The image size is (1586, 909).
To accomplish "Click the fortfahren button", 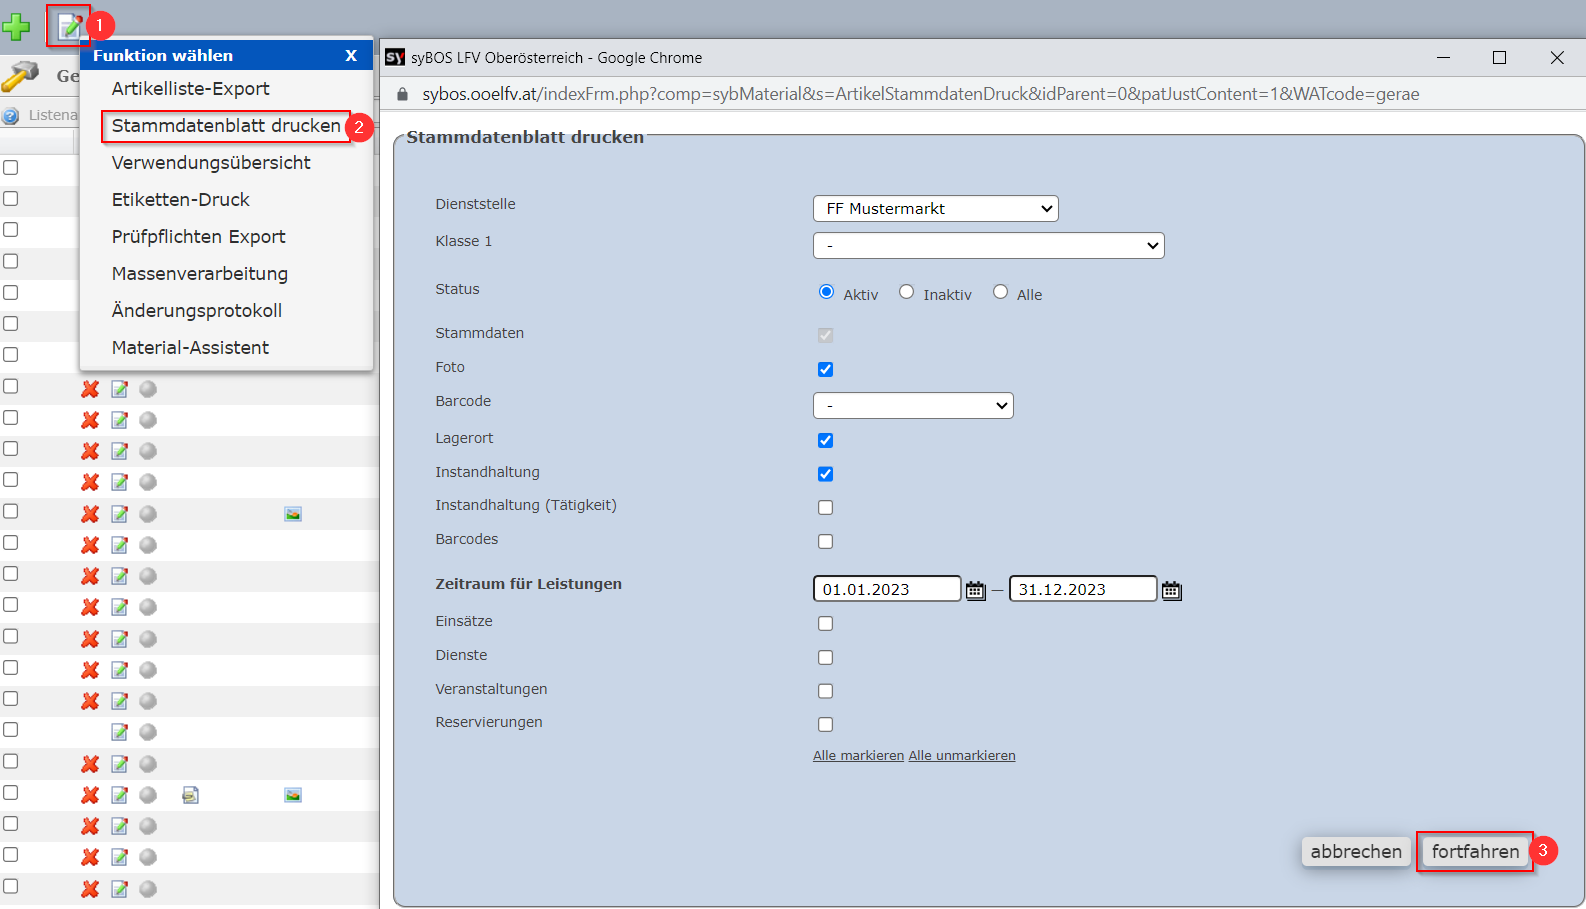I will [x=1475, y=851].
